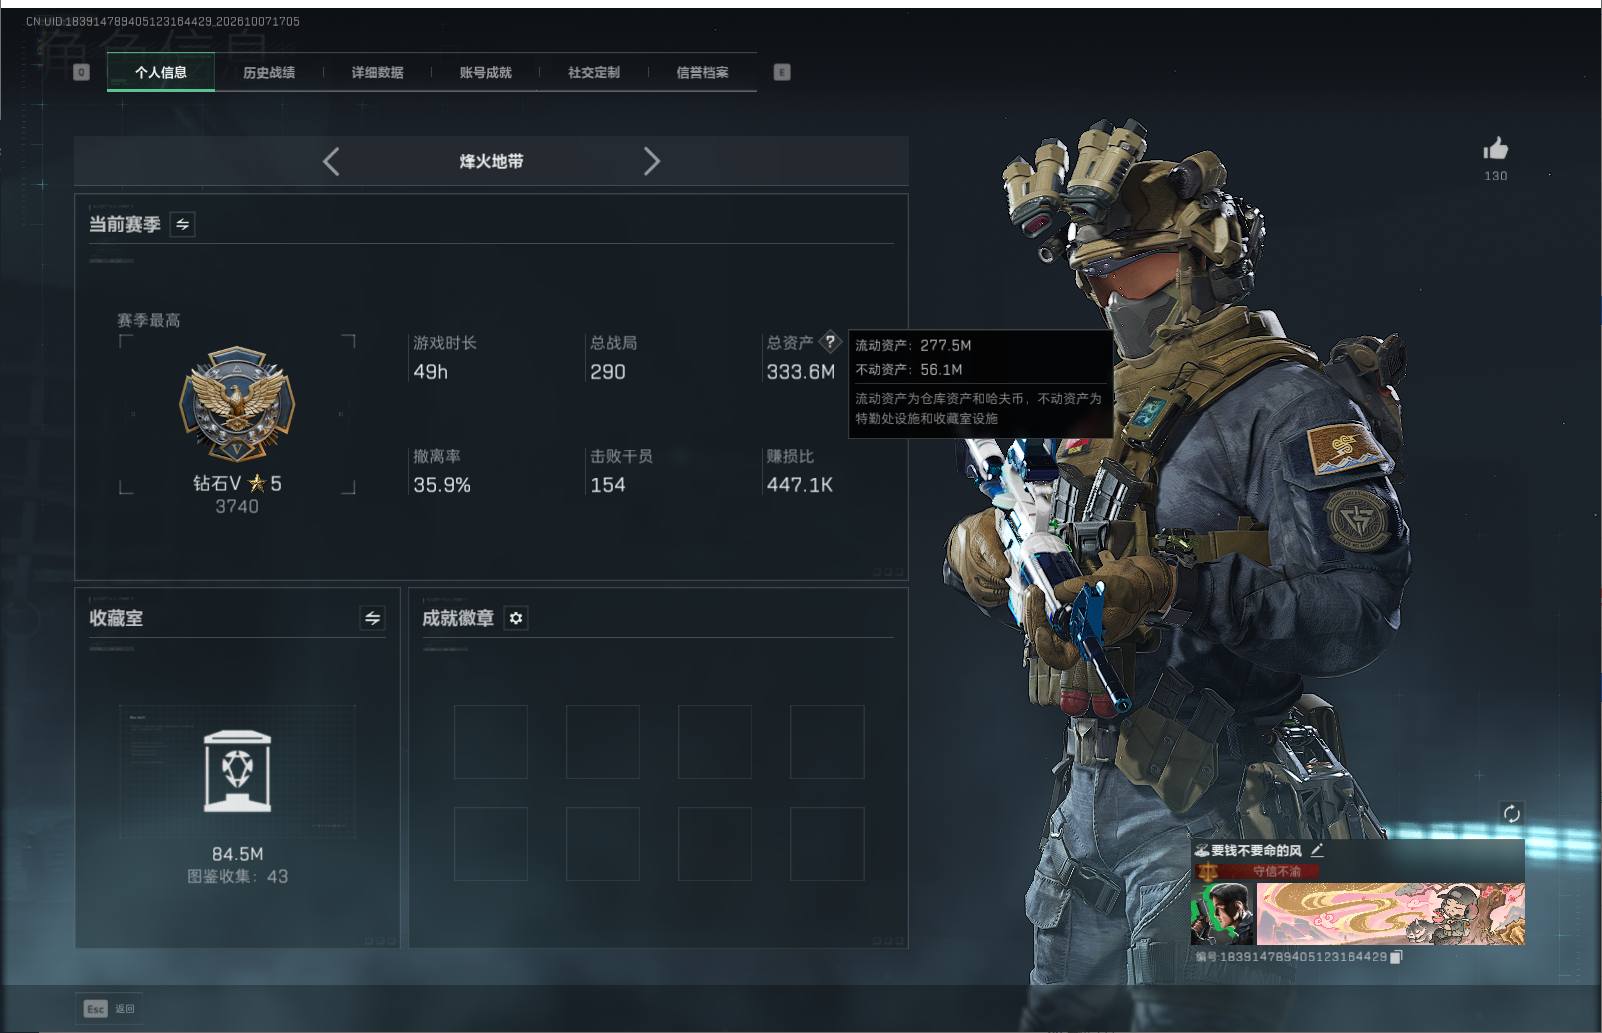1602x1033 pixels.
Task: Switch to the 历史战绩 tab
Action: point(269,72)
